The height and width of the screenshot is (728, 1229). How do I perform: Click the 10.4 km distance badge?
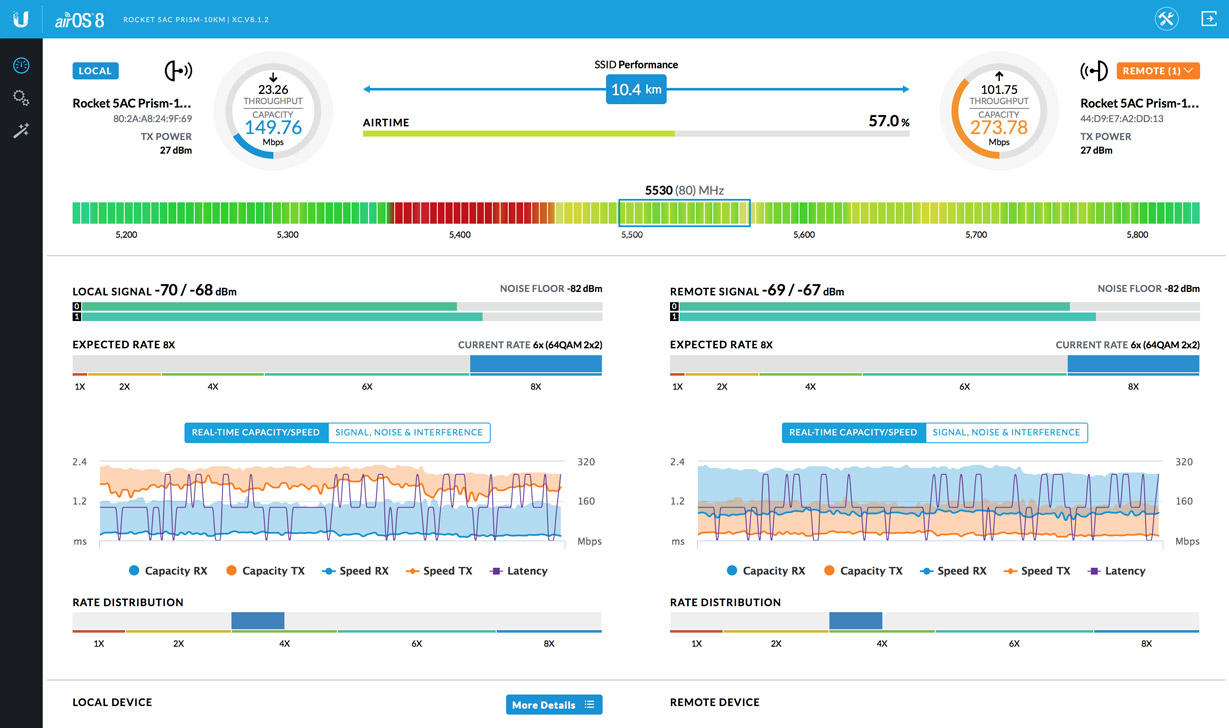point(636,90)
